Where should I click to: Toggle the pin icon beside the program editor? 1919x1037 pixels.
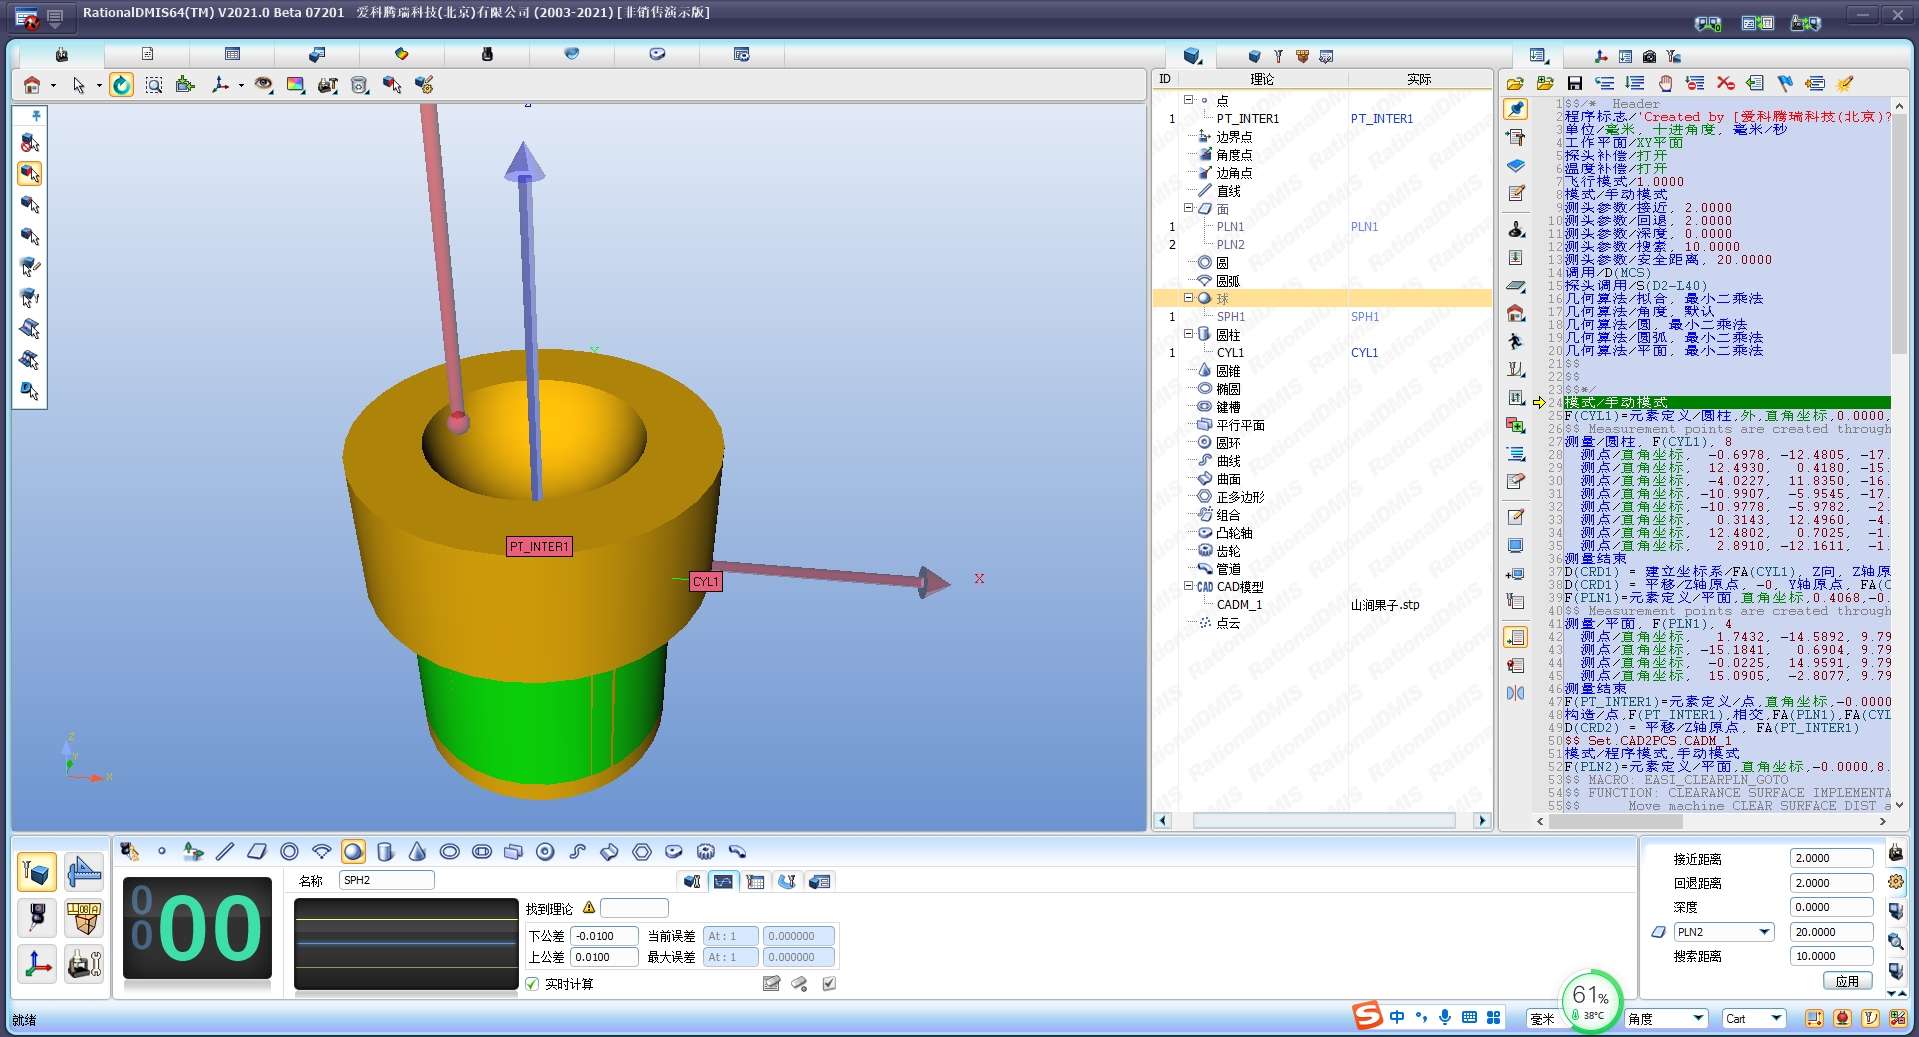click(1516, 109)
